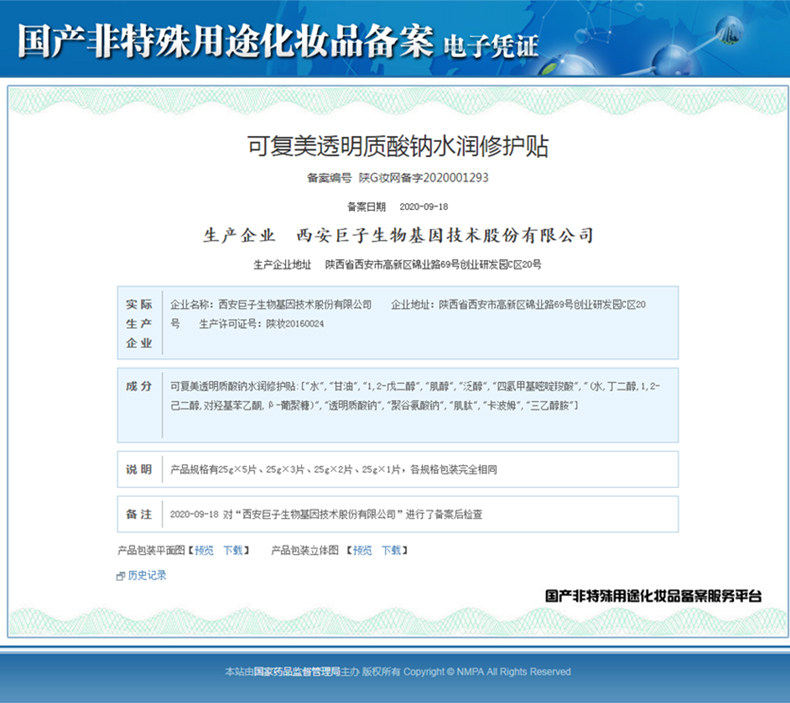Click the 历史记录 window icon
This screenshot has width=790, height=703.
pyautogui.click(x=120, y=576)
